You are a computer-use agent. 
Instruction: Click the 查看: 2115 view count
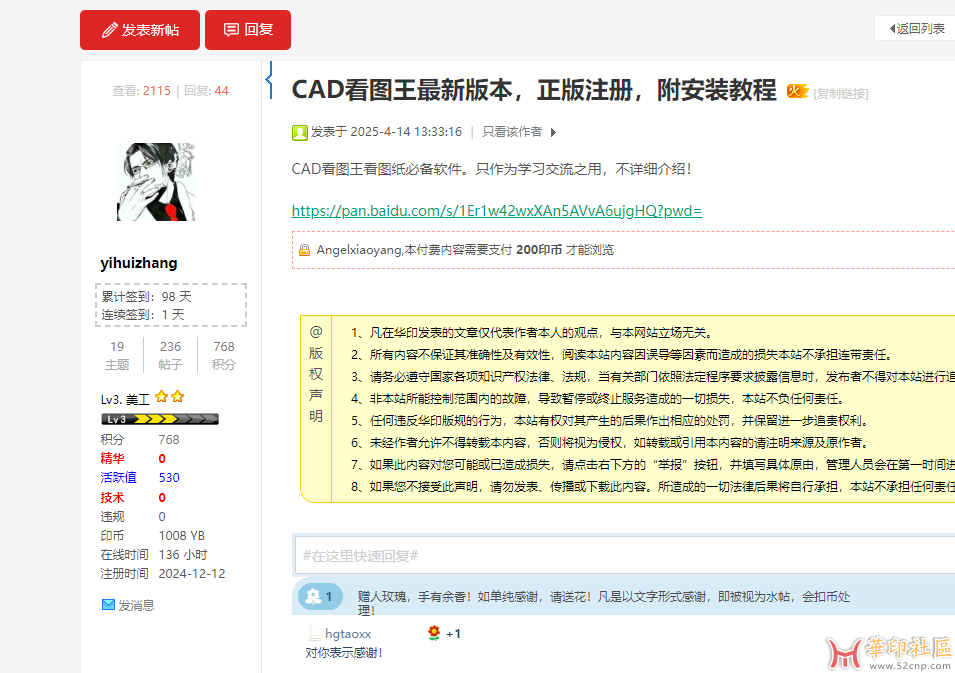pyautogui.click(x=142, y=91)
